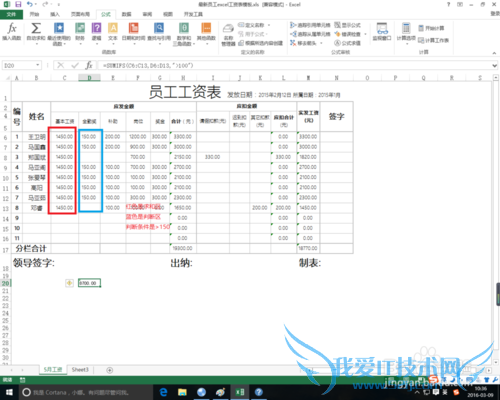This screenshot has height=400, width=500.
Task: Click the fx button beside formula bar
Action: coord(89,65)
